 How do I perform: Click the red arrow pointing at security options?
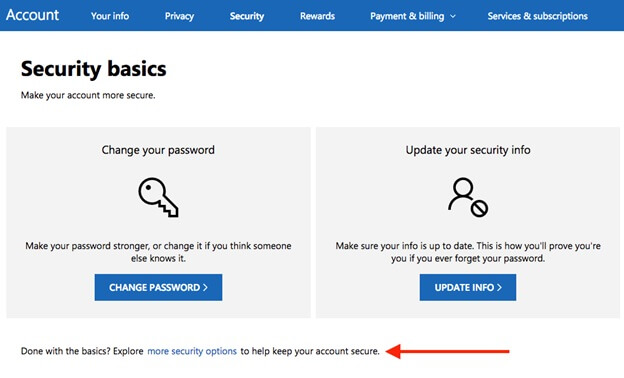click(x=447, y=351)
